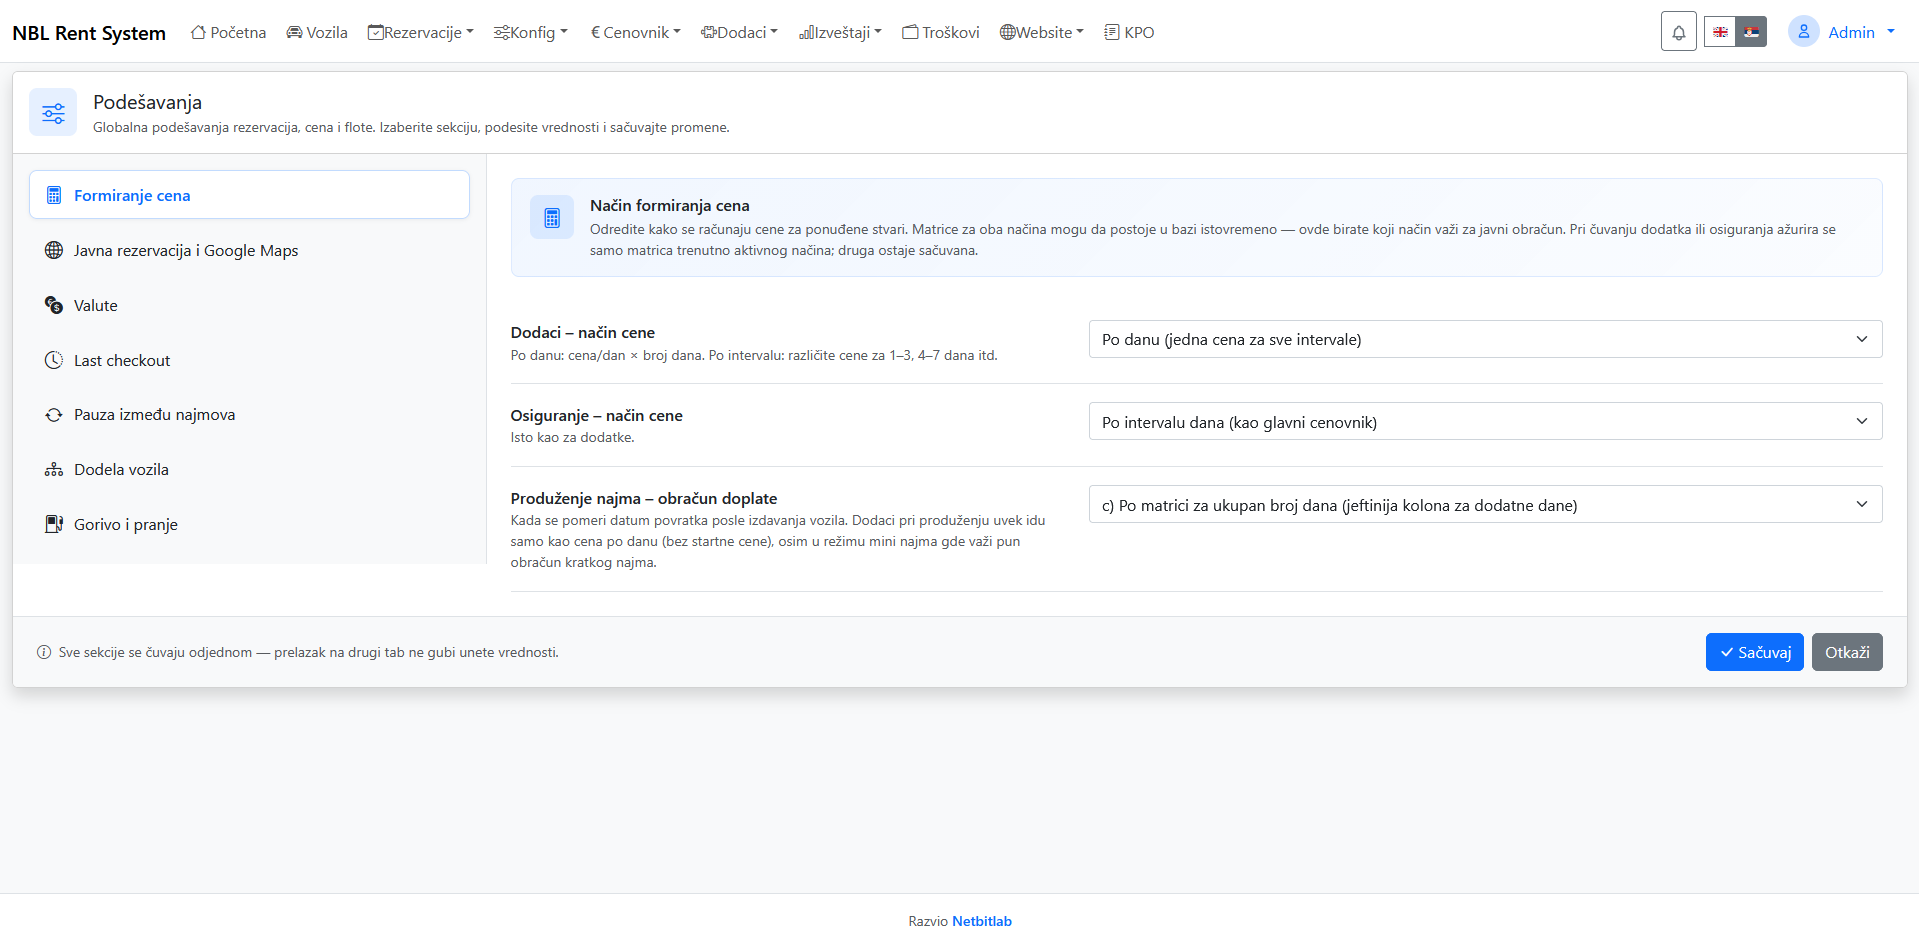
Task: Follow the Netbitlab footer link
Action: 981,921
